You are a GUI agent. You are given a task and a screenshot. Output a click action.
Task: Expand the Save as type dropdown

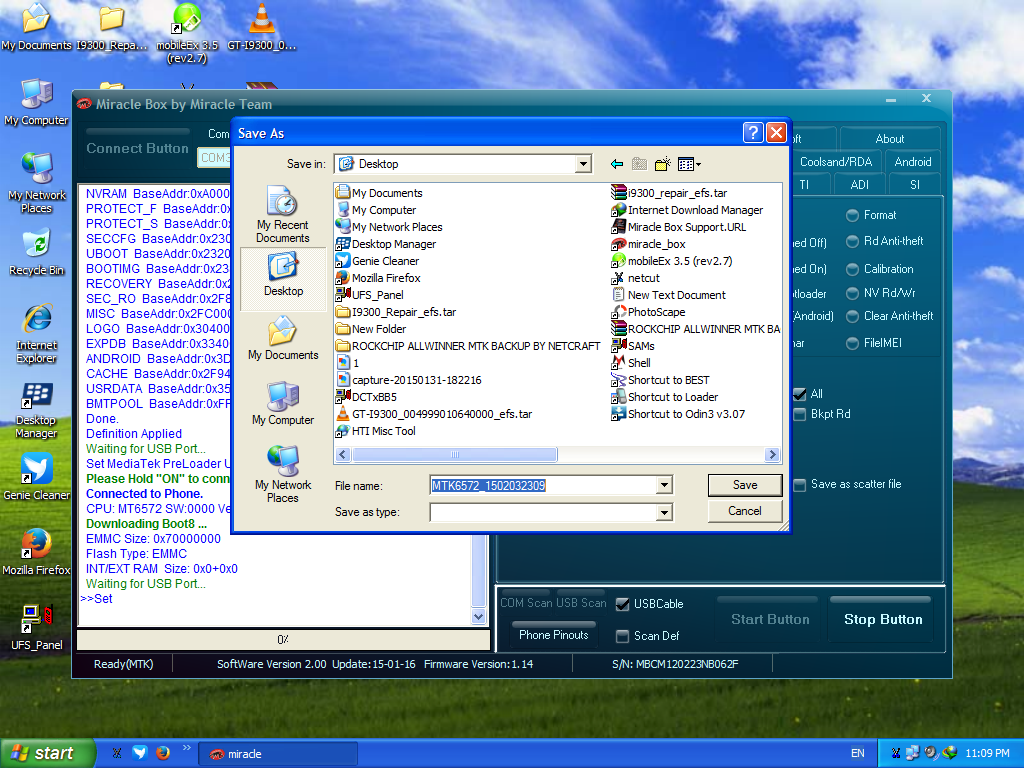click(664, 513)
